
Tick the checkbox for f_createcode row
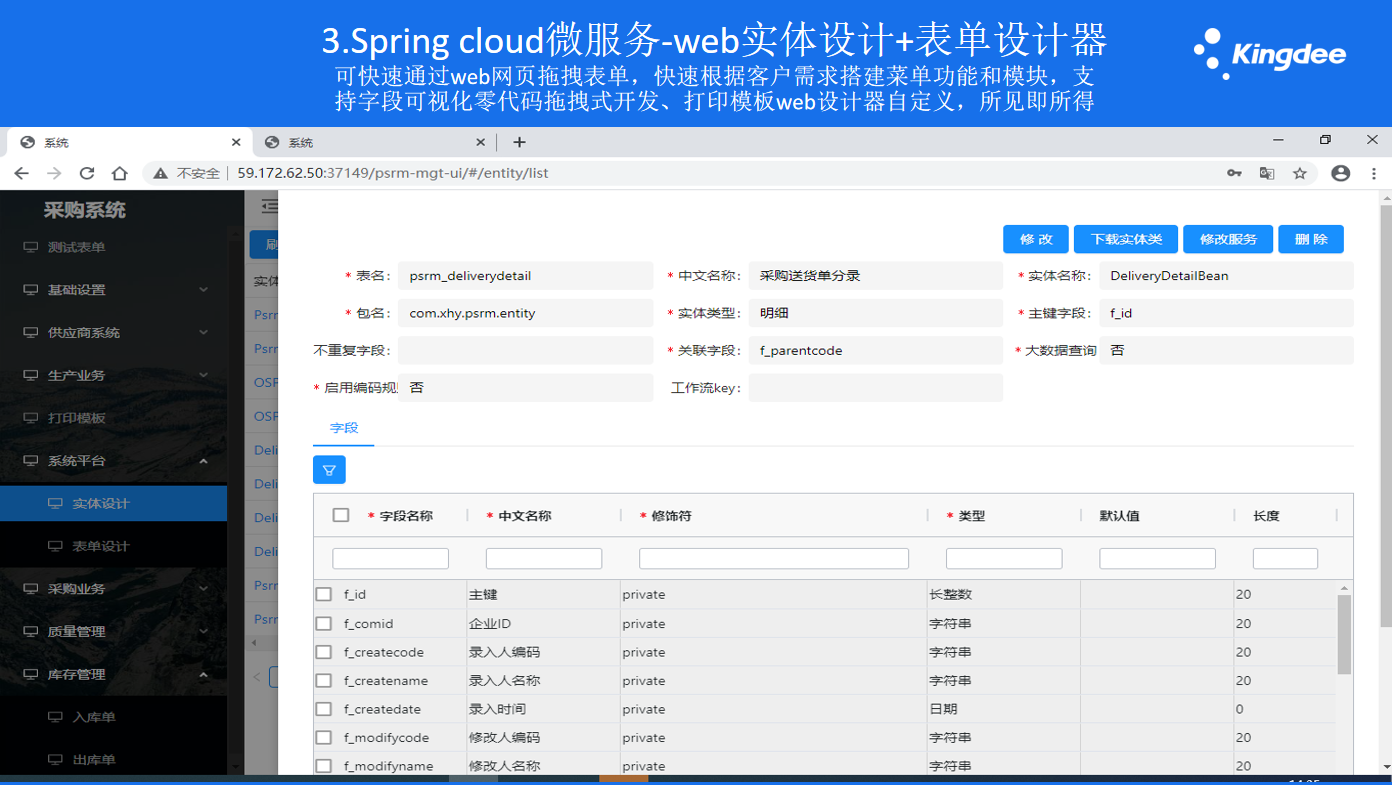(x=324, y=652)
